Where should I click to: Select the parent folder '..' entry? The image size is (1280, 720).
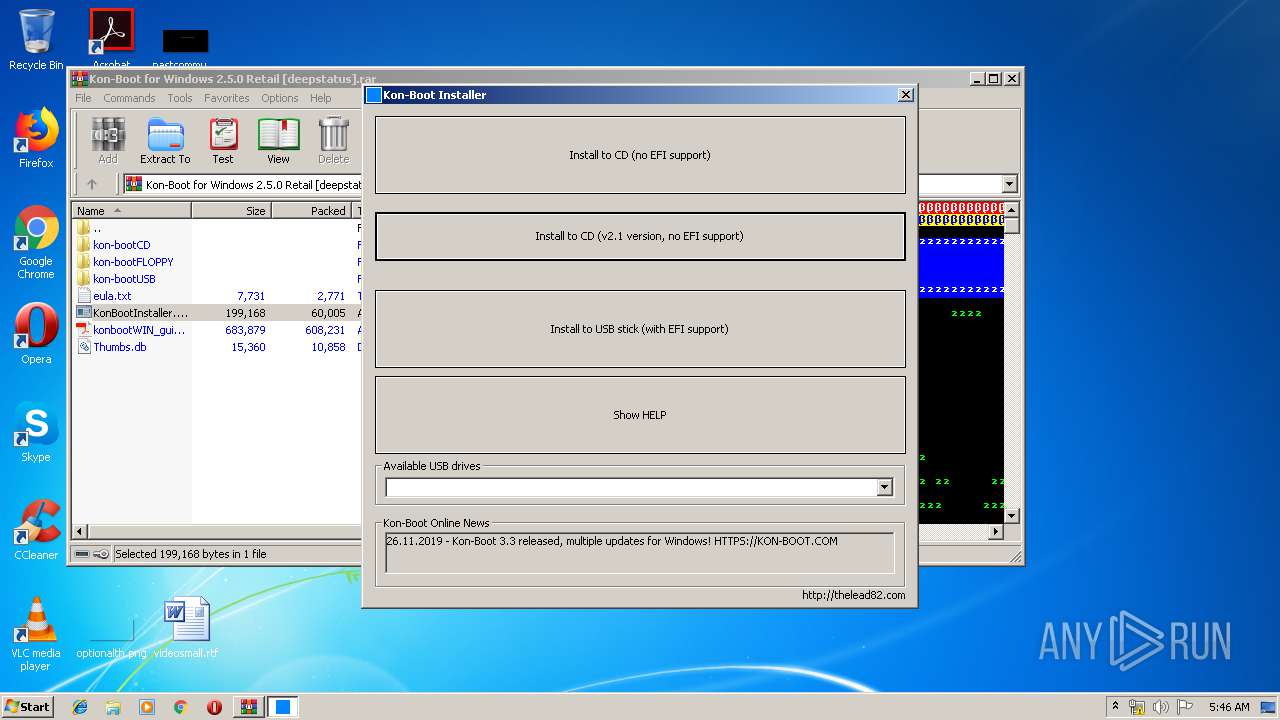[96, 228]
